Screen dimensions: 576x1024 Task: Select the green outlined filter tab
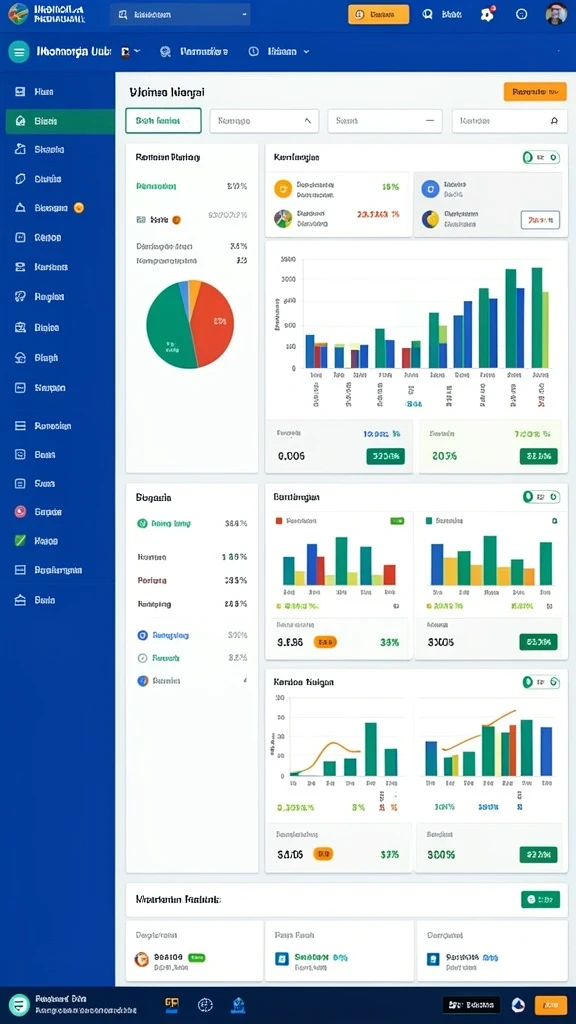163,121
